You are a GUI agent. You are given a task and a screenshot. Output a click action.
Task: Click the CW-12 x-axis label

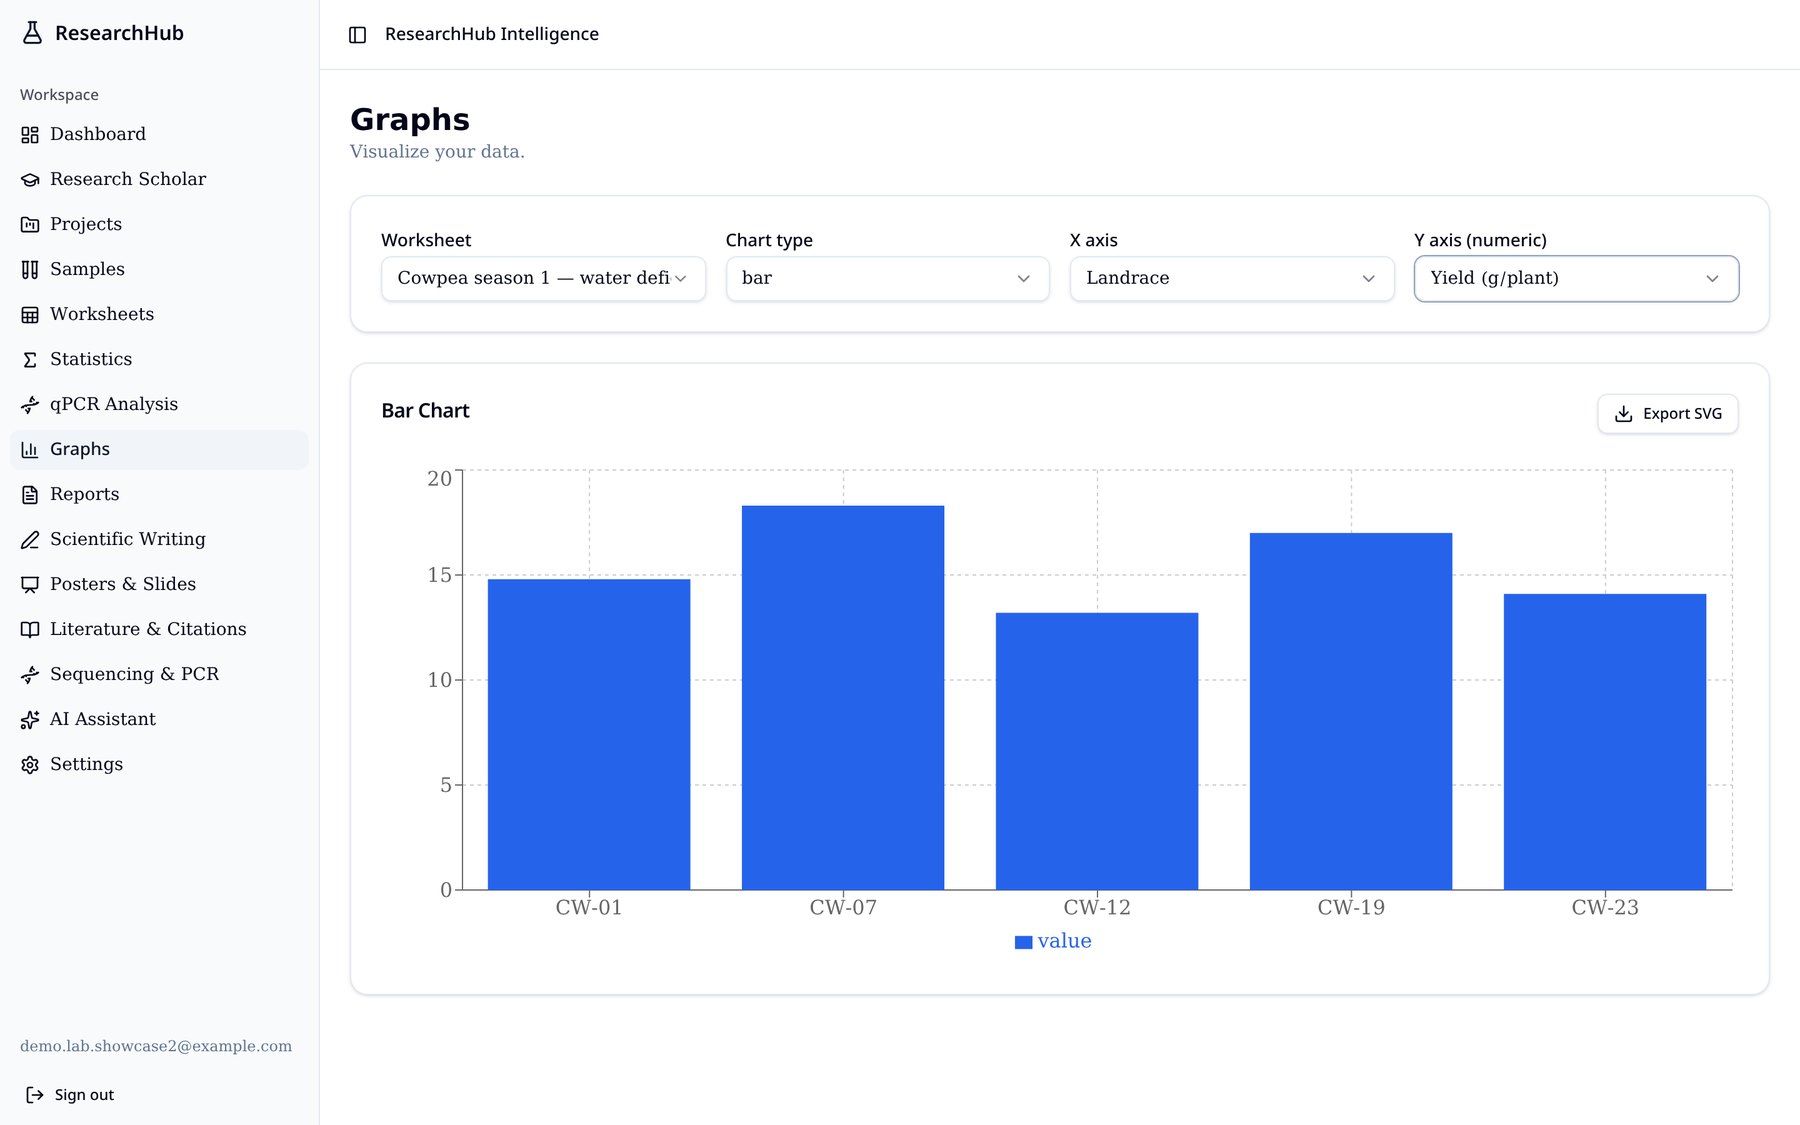pos(1097,908)
